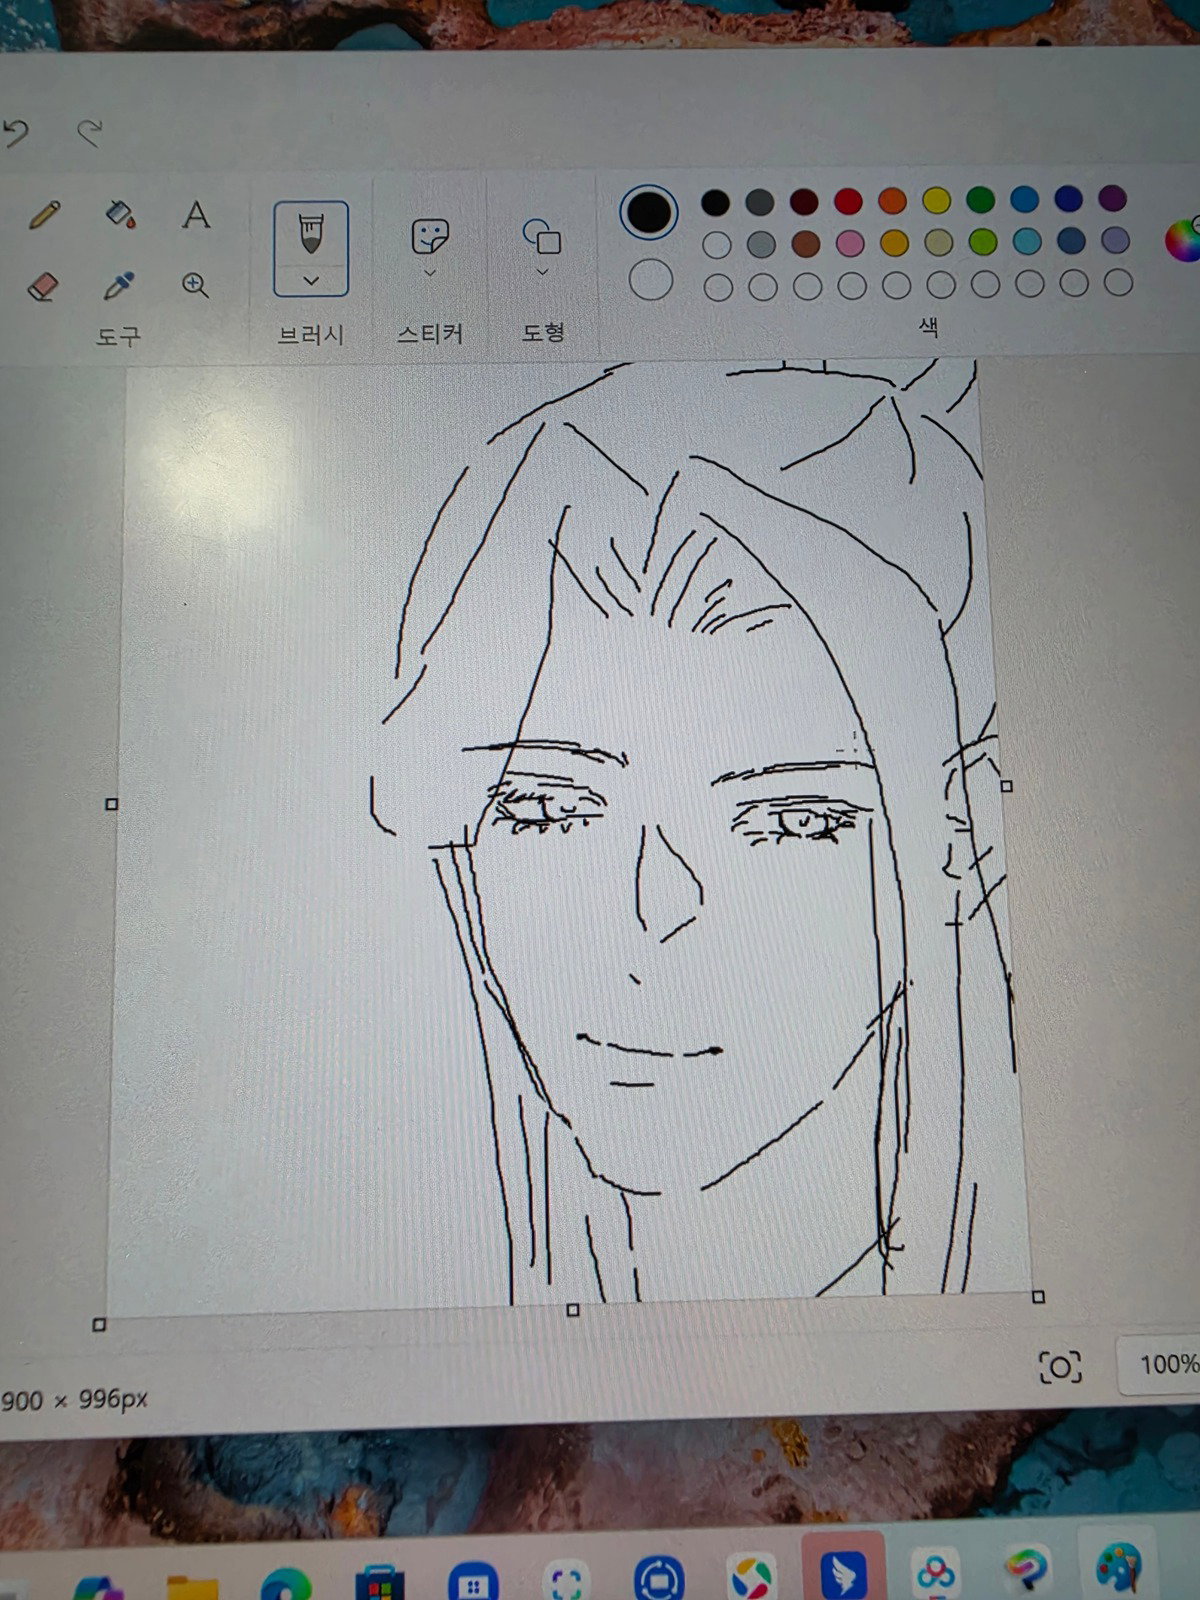Open Microsoft Store from the taskbar

tap(380, 1583)
